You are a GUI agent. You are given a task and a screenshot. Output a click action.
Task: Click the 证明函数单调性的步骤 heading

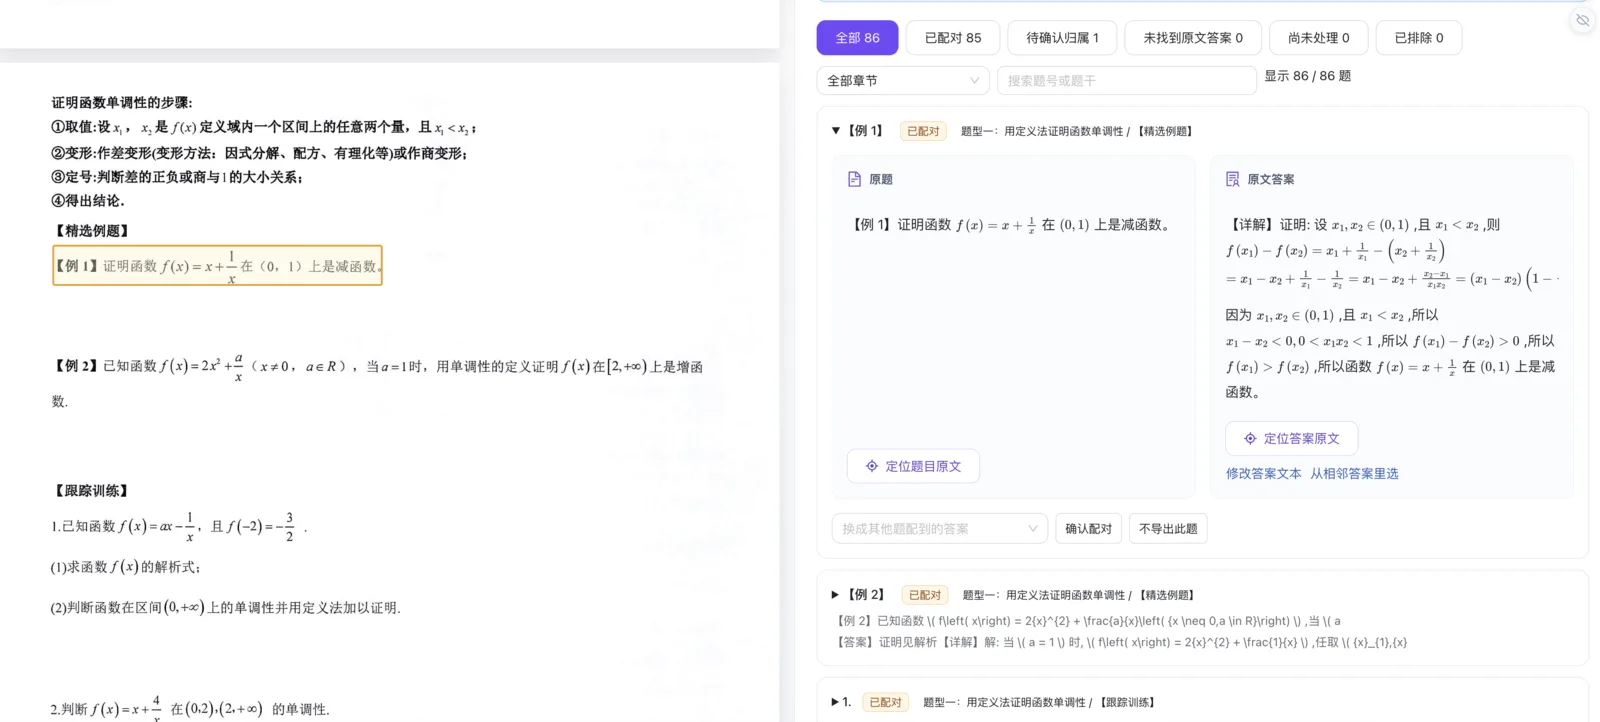tap(121, 102)
